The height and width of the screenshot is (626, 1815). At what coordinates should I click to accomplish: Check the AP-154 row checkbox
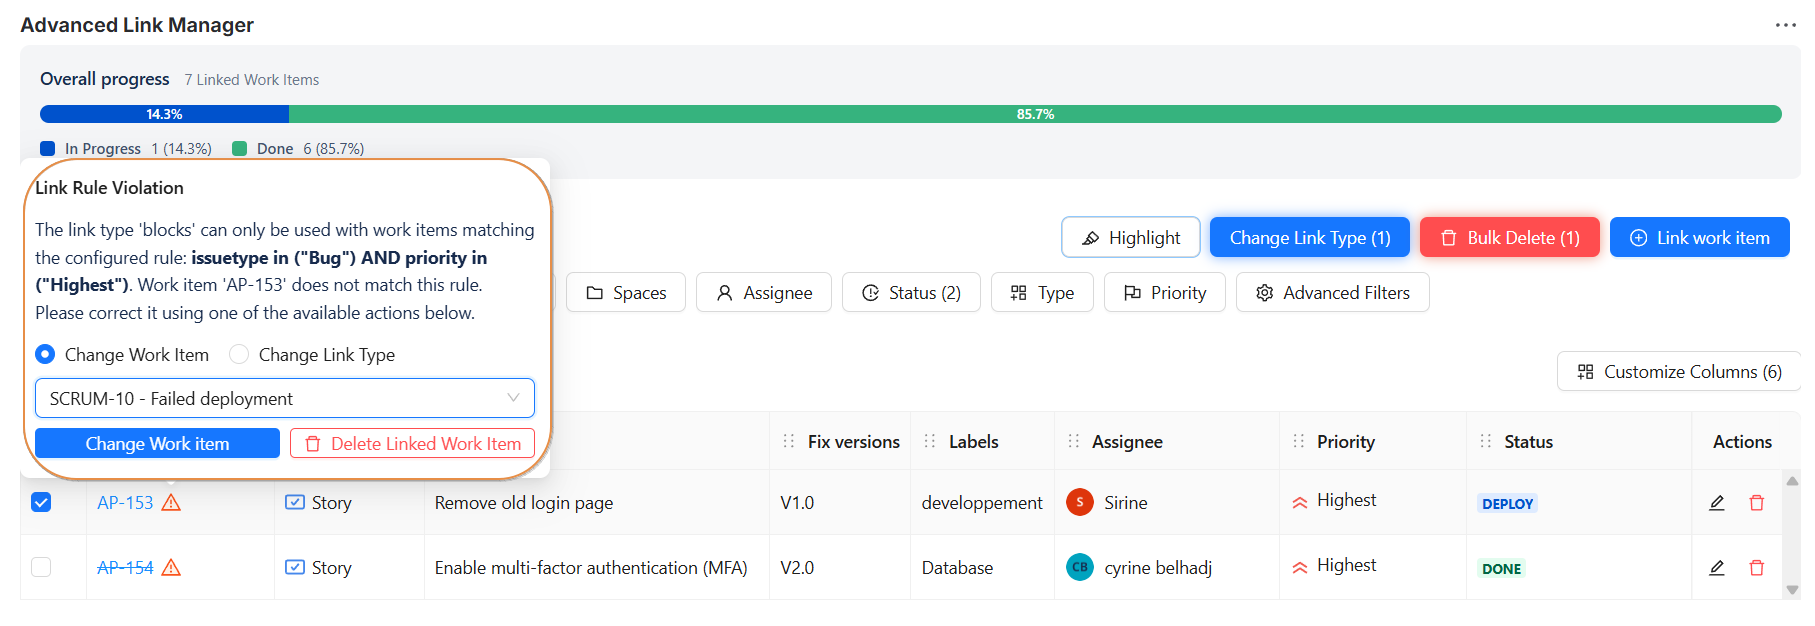pos(41,567)
